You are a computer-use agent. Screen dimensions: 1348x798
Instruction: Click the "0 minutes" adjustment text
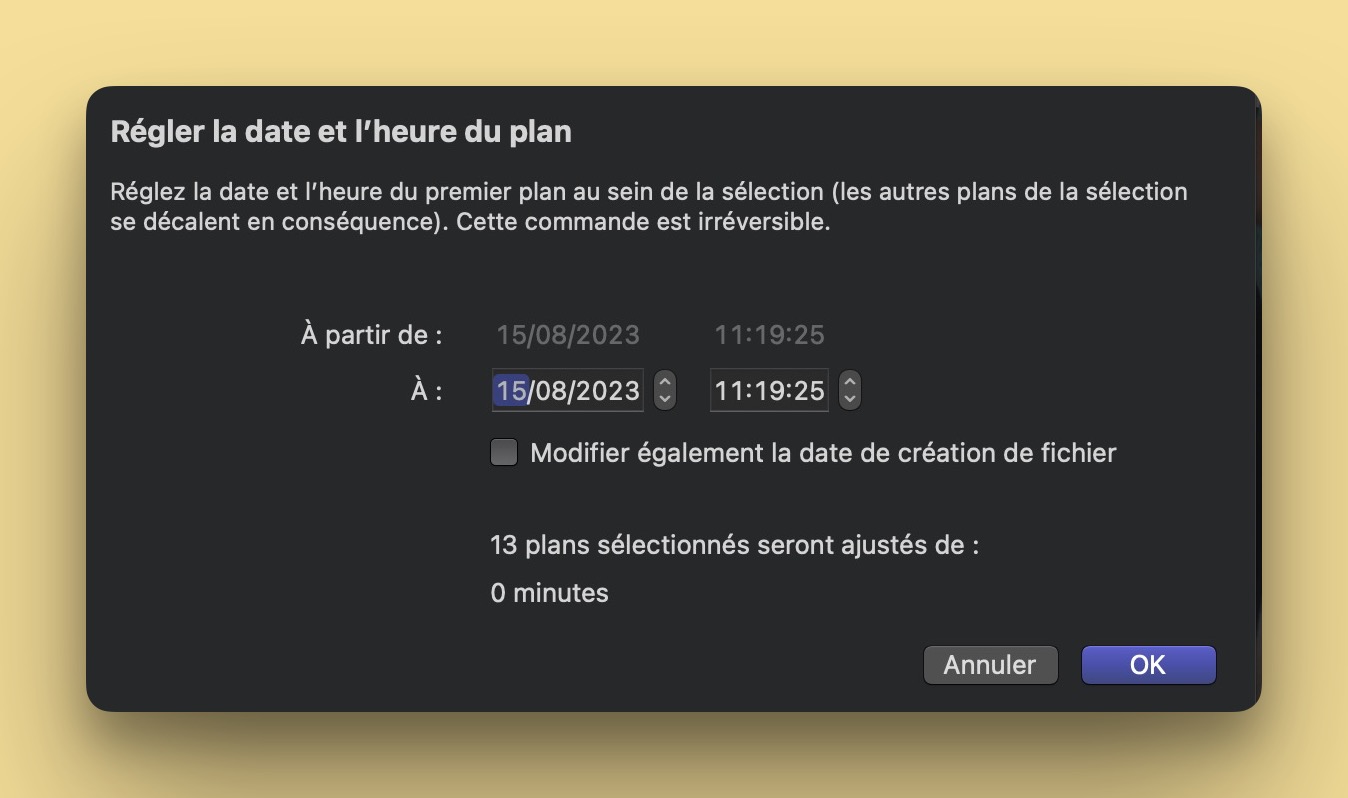[x=549, y=593]
